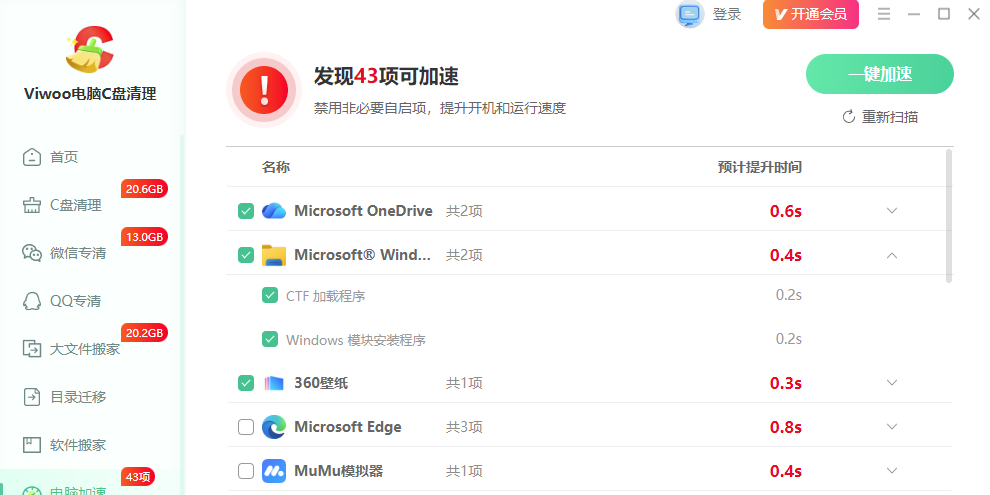Click the 0.4s value for MuMu模拟器
Viewport: 990px width, 495px height.
click(785, 472)
